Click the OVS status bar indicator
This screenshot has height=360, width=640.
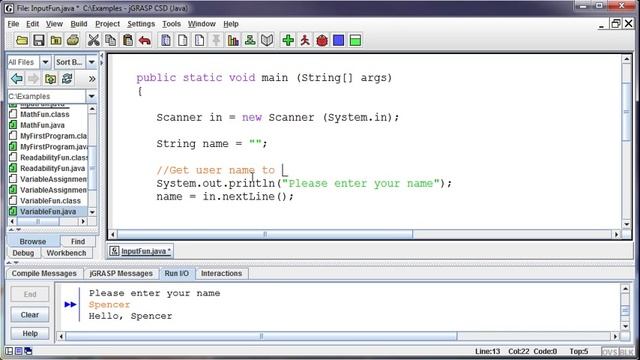(x=609, y=351)
